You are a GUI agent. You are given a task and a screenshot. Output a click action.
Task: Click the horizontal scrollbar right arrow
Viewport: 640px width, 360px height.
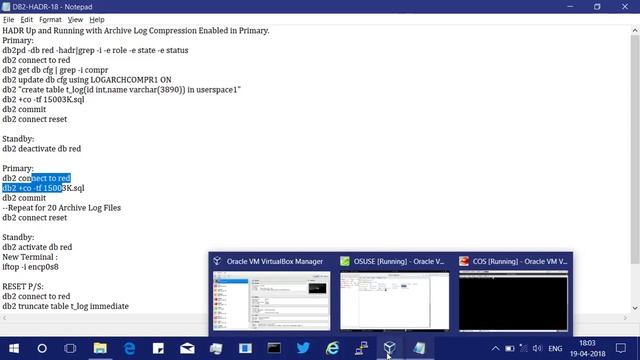click(x=625, y=318)
